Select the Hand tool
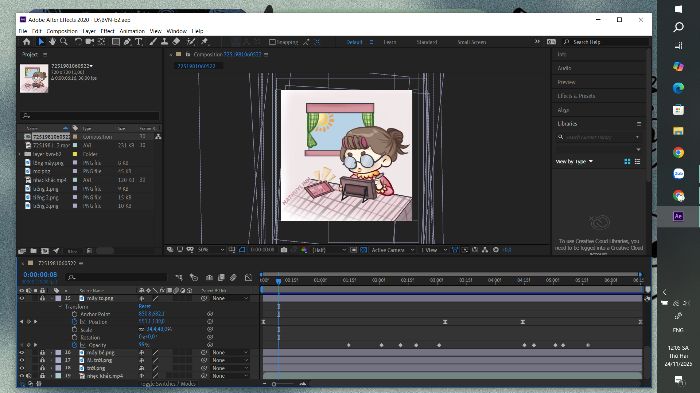This screenshot has width=700, height=393. coord(52,42)
